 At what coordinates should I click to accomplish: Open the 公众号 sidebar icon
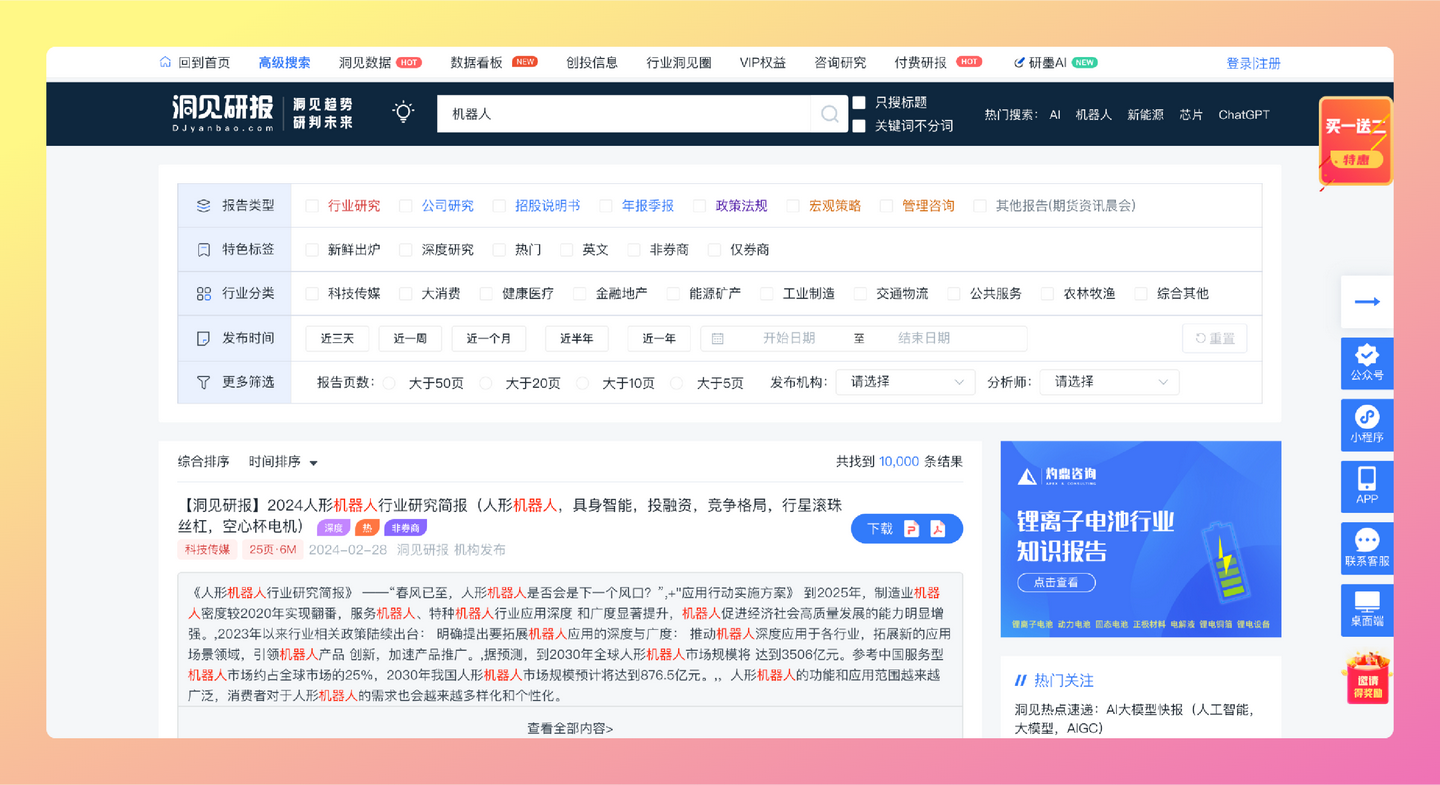pos(1366,362)
